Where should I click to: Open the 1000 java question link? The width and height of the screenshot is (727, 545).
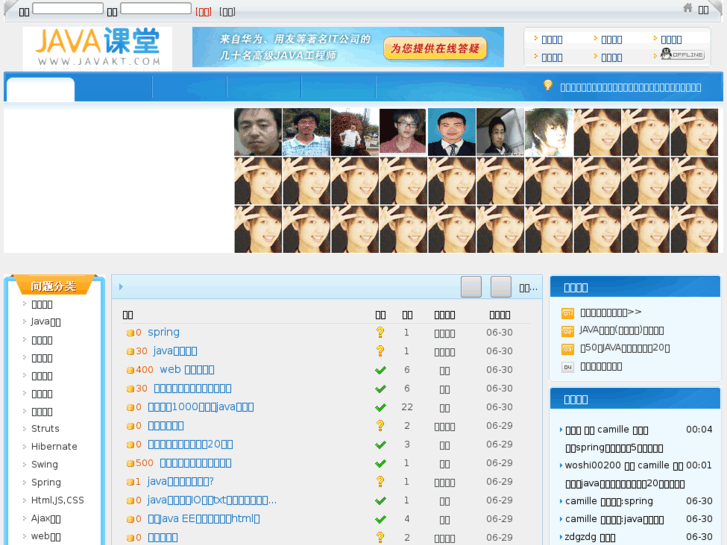[200, 407]
